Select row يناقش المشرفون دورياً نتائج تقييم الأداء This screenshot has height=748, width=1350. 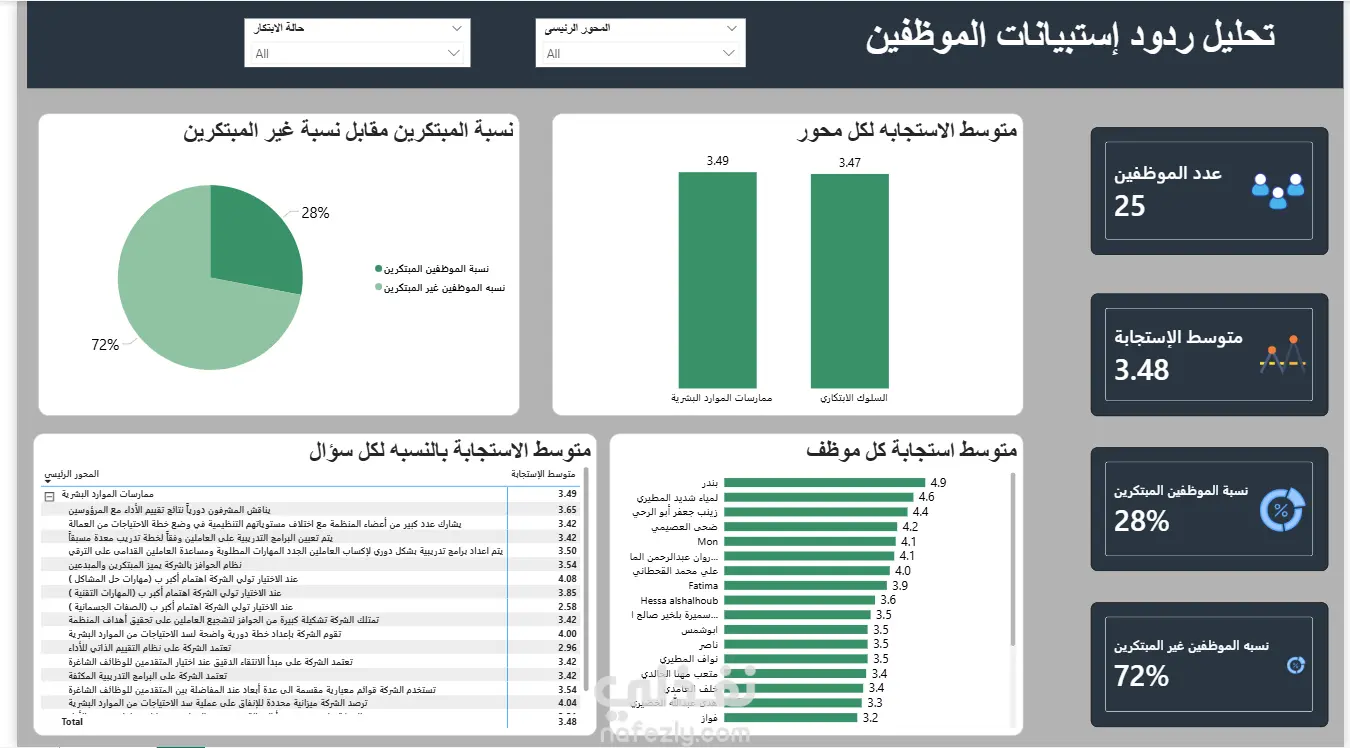311,510
